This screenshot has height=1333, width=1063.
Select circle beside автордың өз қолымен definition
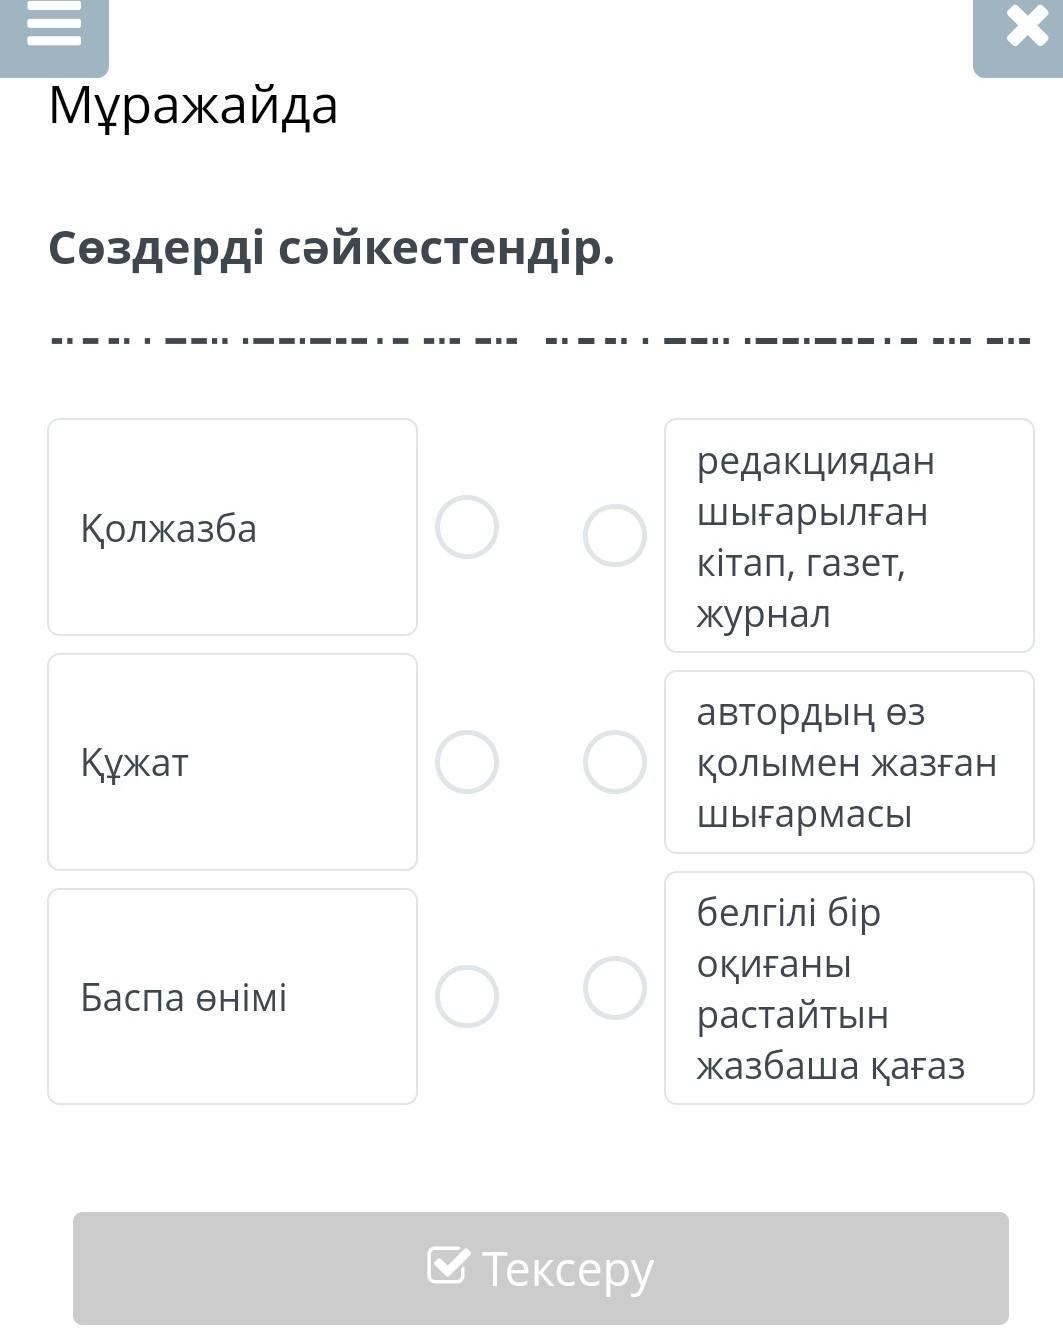click(x=615, y=762)
